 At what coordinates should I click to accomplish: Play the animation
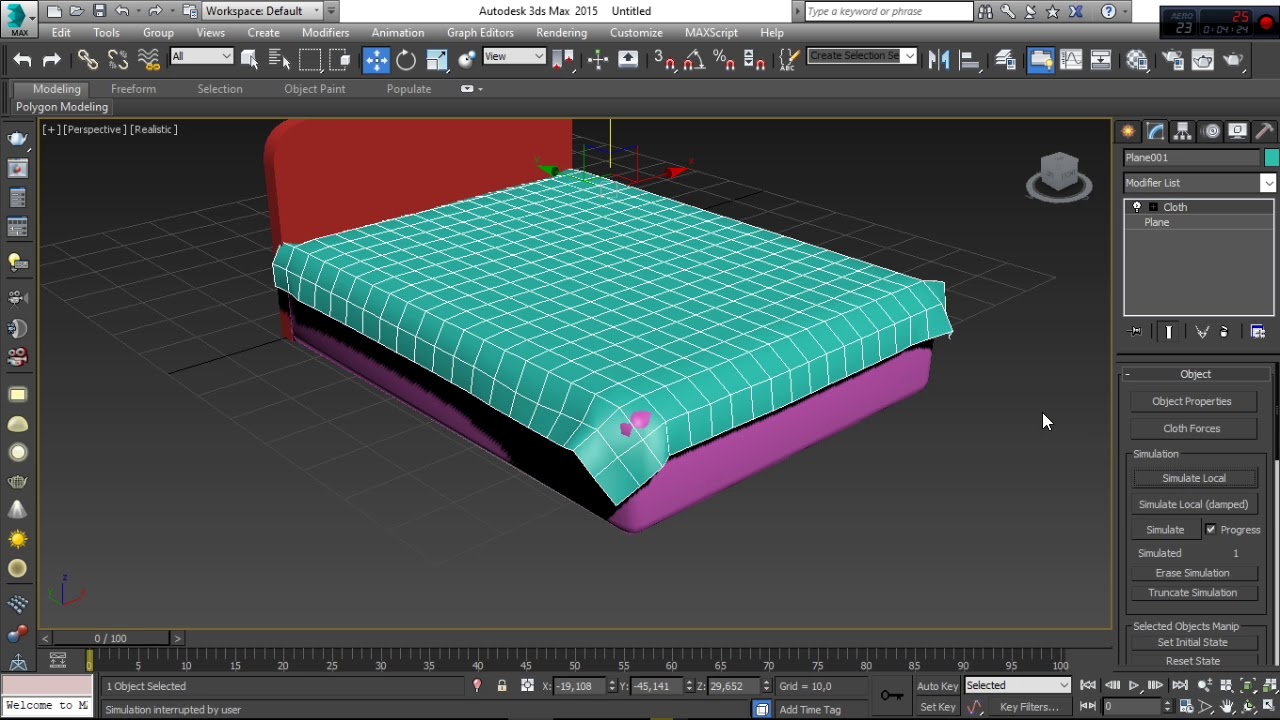click(x=1134, y=686)
